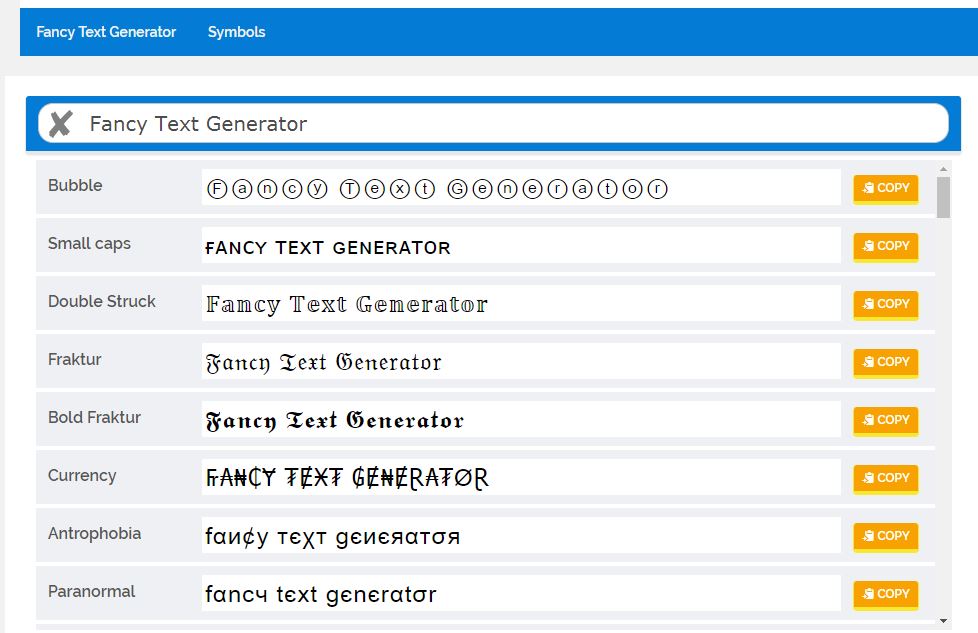Viewport: 978px width, 633px height.
Task: Copy the Antrophobia style text
Action: [886, 536]
